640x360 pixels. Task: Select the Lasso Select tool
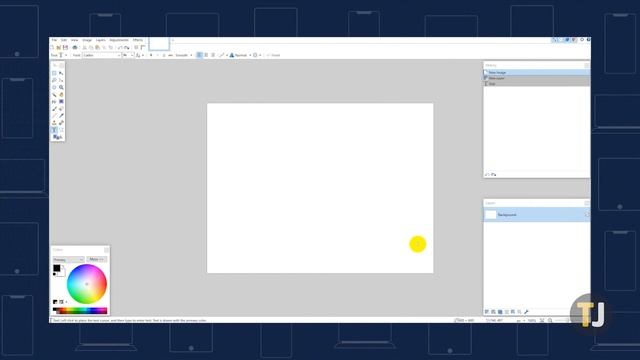click(54, 80)
